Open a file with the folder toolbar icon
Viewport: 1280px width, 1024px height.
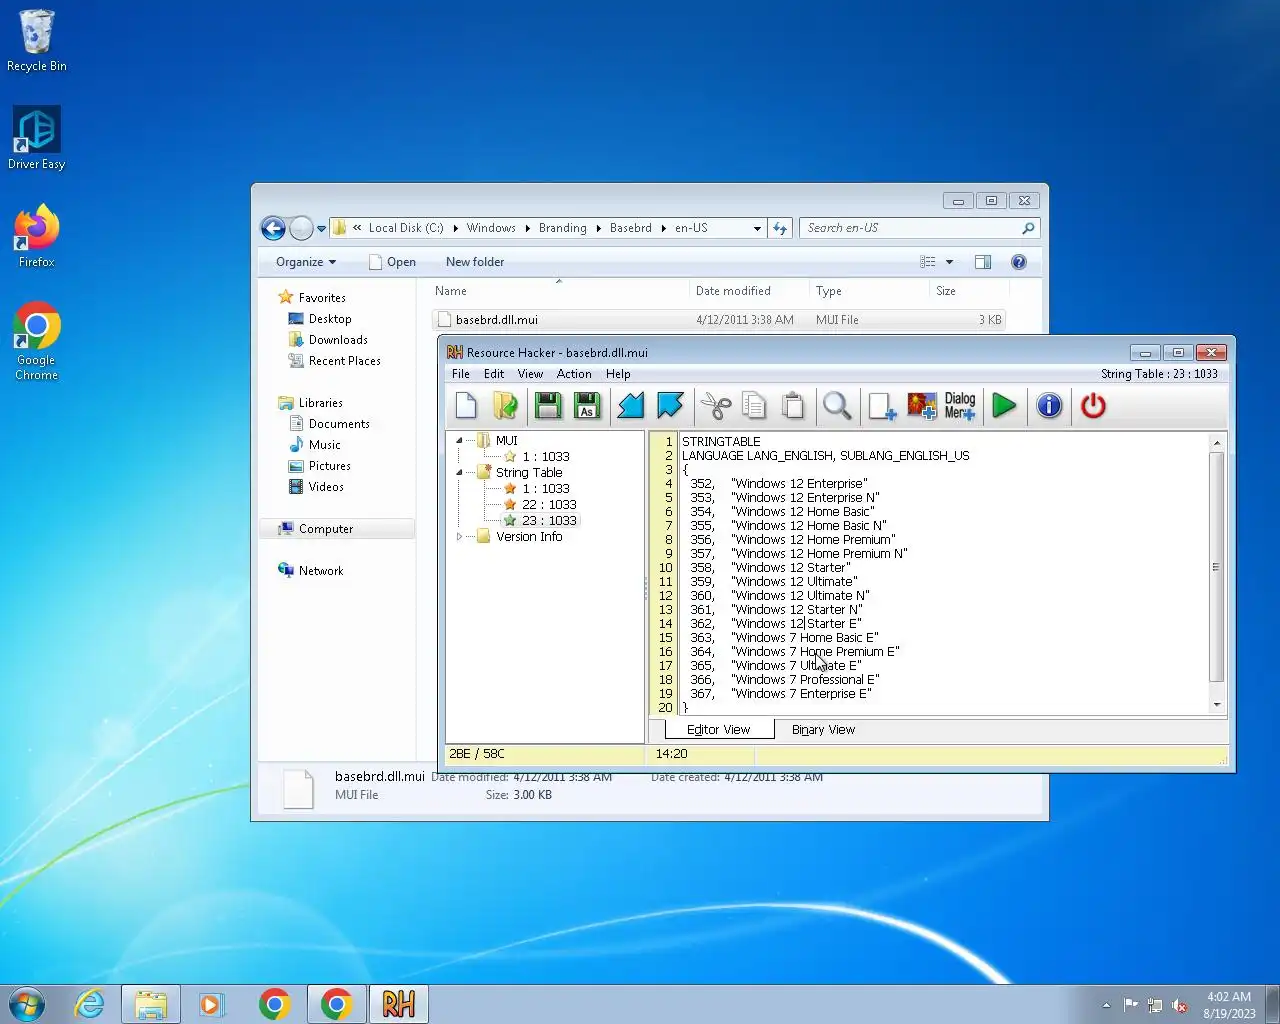(x=505, y=406)
